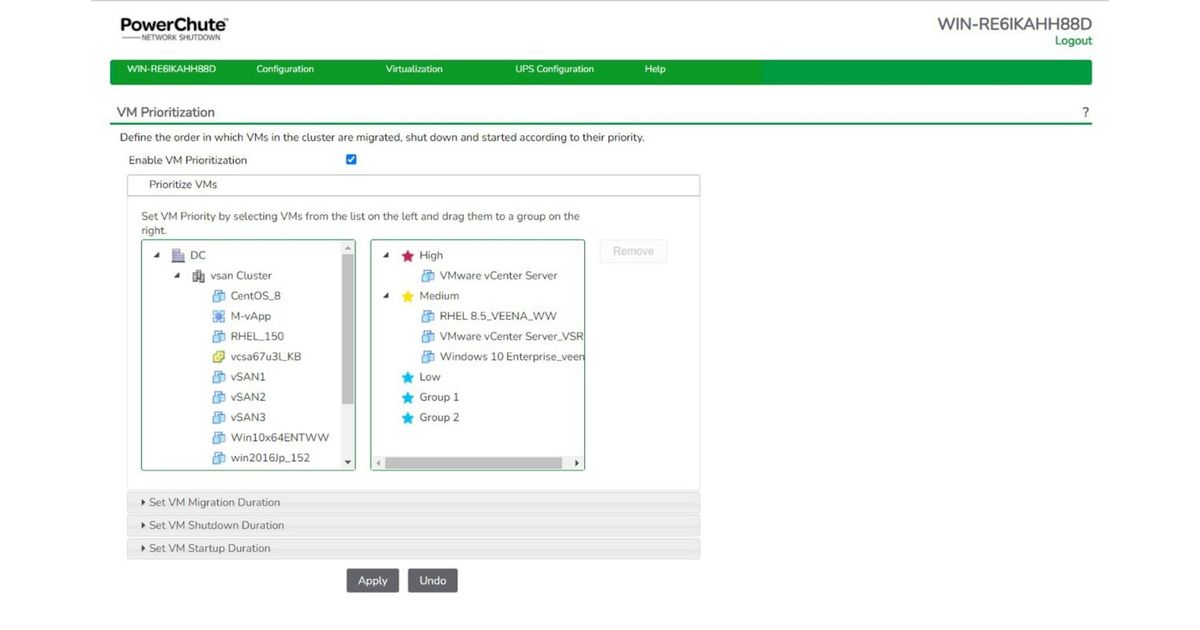Viewport: 1200px width, 630px height.
Task: Click the M-vApp icon
Action: [x=219, y=316]
